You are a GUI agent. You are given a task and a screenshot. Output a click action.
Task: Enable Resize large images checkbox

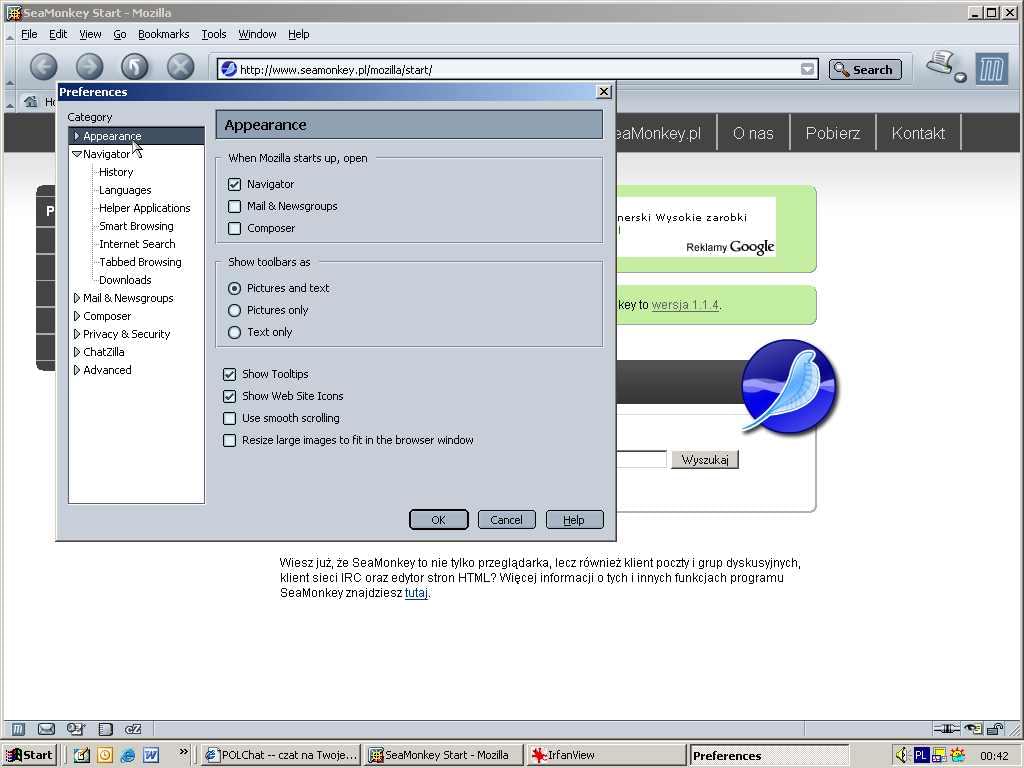229,441
